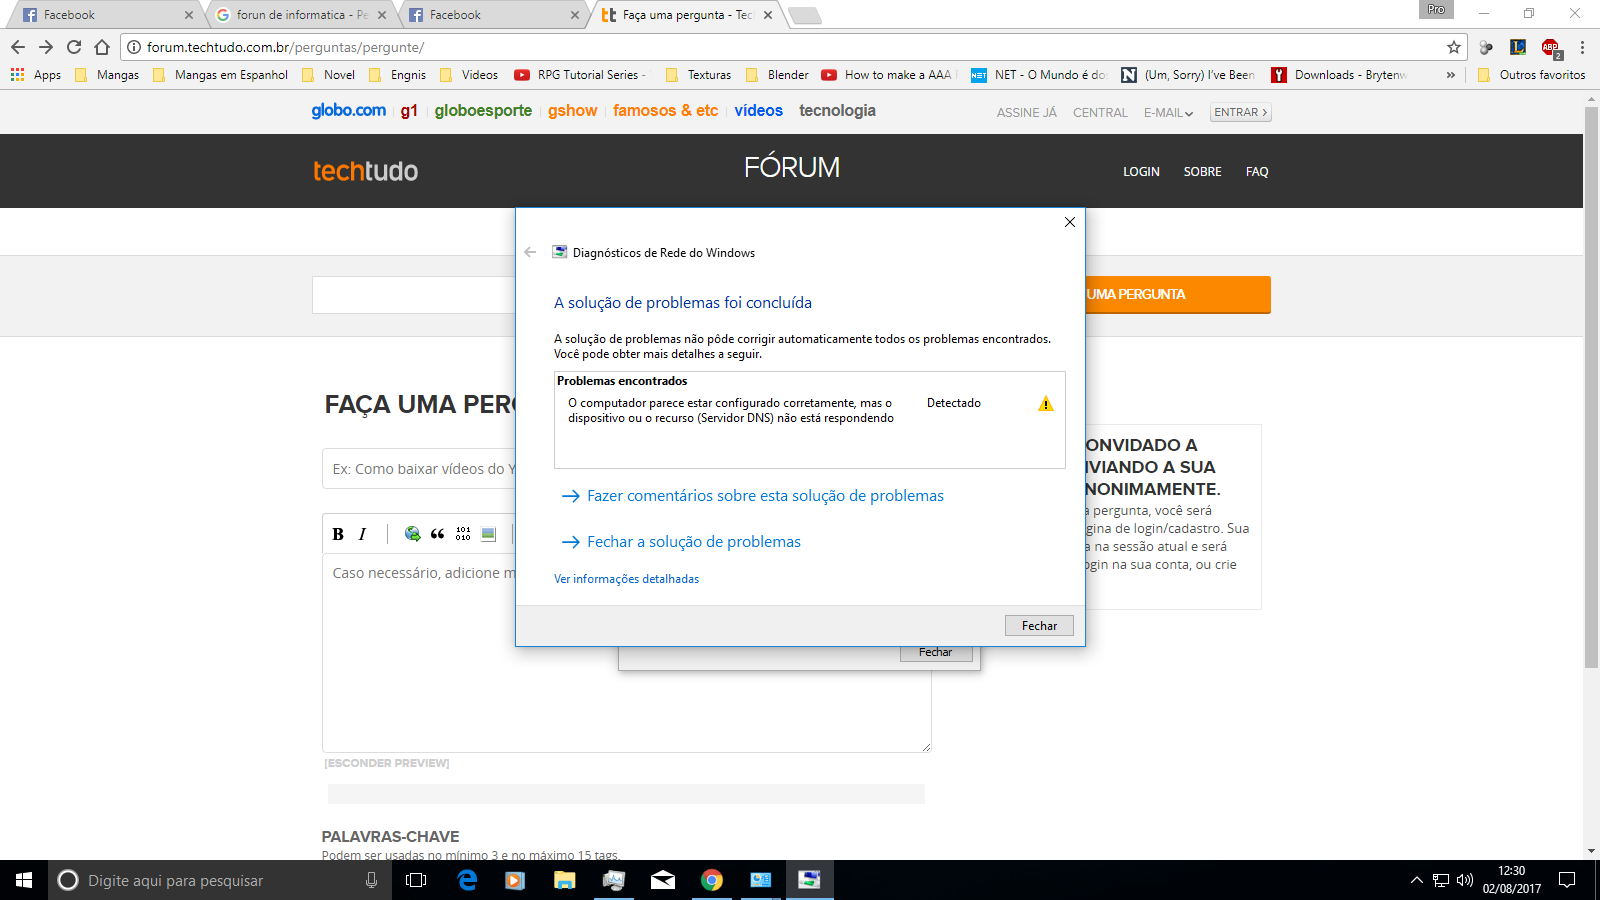The image size is (1600, 900).
Task: Open Ver informações detalhadas link
Action: pos(626,579)
